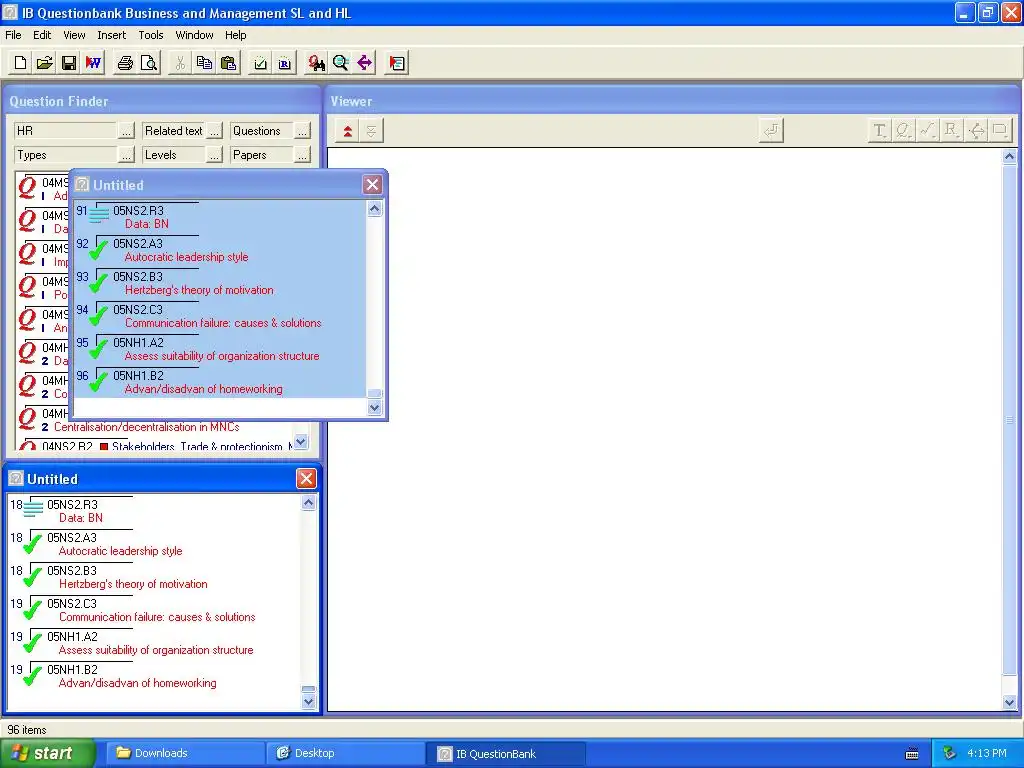The image size is (1024, 768).
Task: Click the Paste clipboard icon
Action: coord(229,63)
